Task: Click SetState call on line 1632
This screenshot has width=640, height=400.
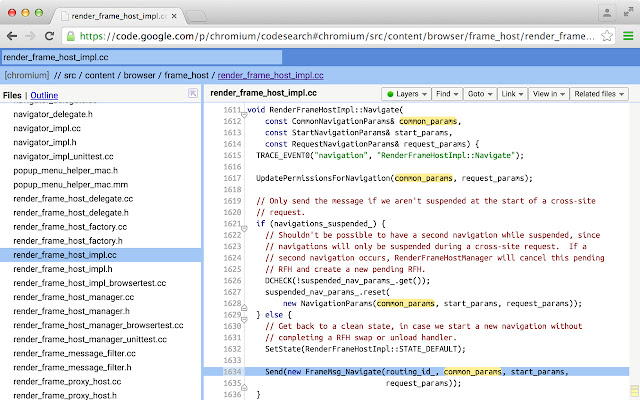Action: tap(283, 349)
